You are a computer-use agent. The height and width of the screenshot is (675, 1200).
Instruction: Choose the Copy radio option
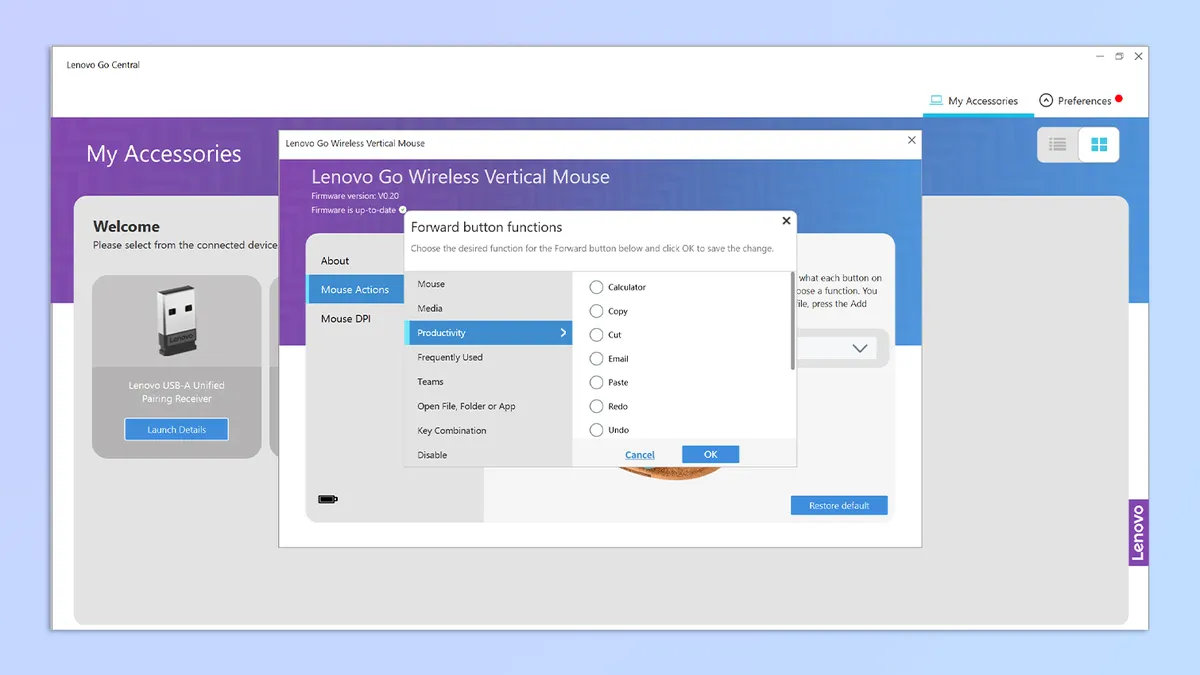(597, 311)
